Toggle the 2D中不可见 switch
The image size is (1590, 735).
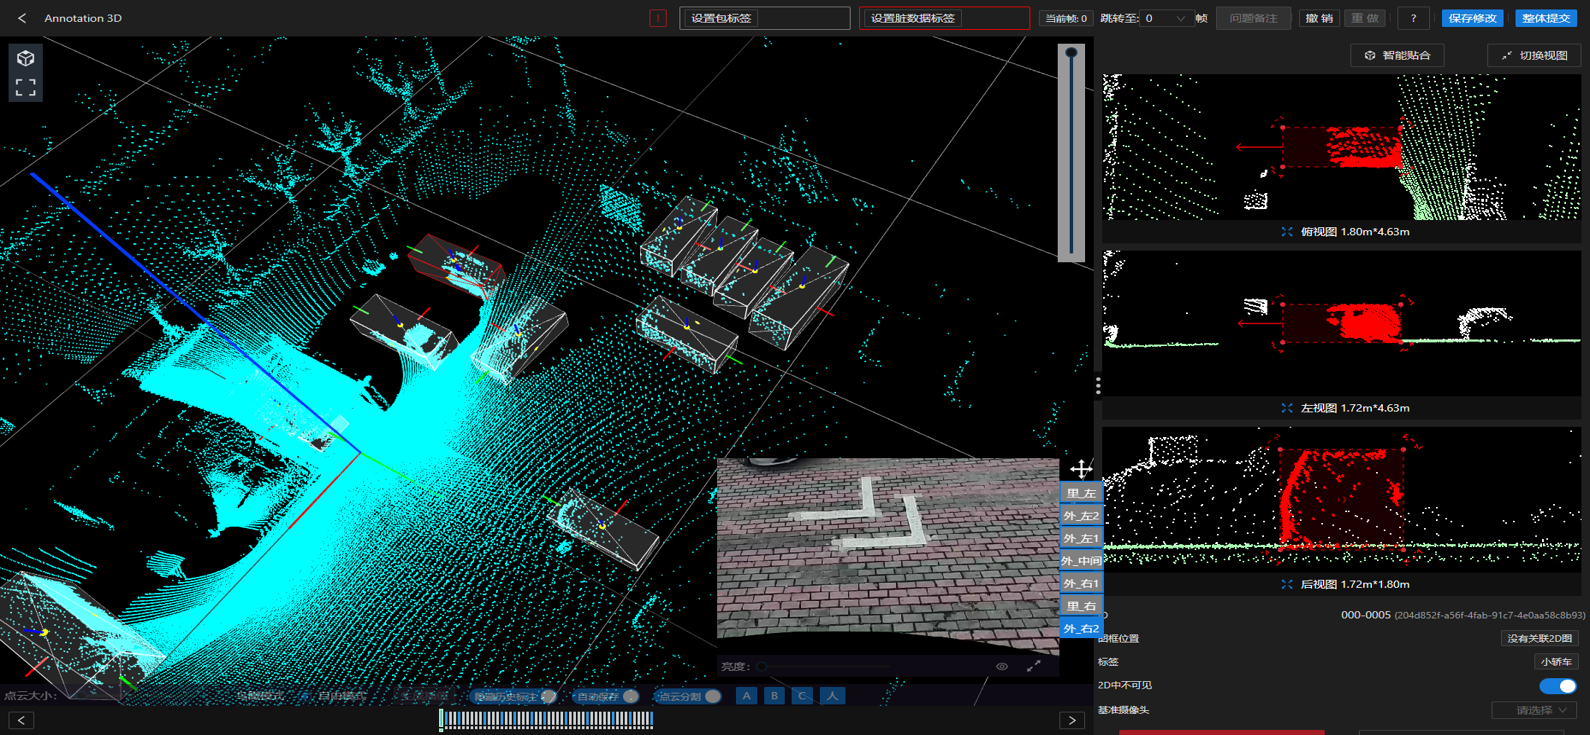[1557, 686]
